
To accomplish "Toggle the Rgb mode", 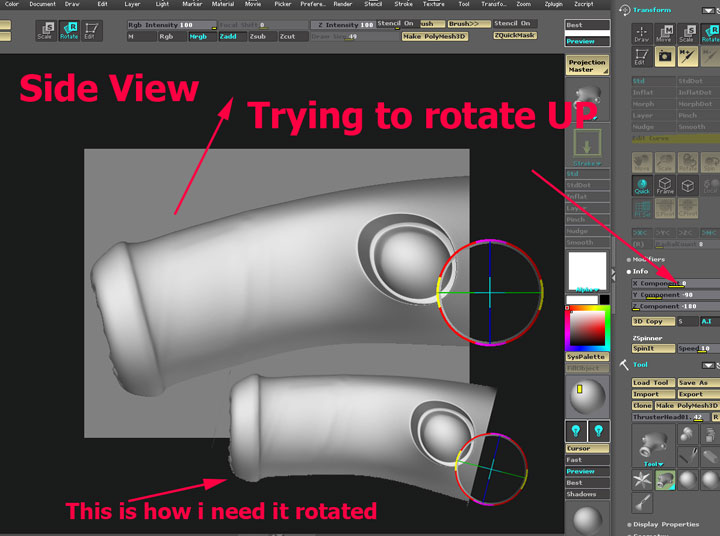I will (171, 36).
